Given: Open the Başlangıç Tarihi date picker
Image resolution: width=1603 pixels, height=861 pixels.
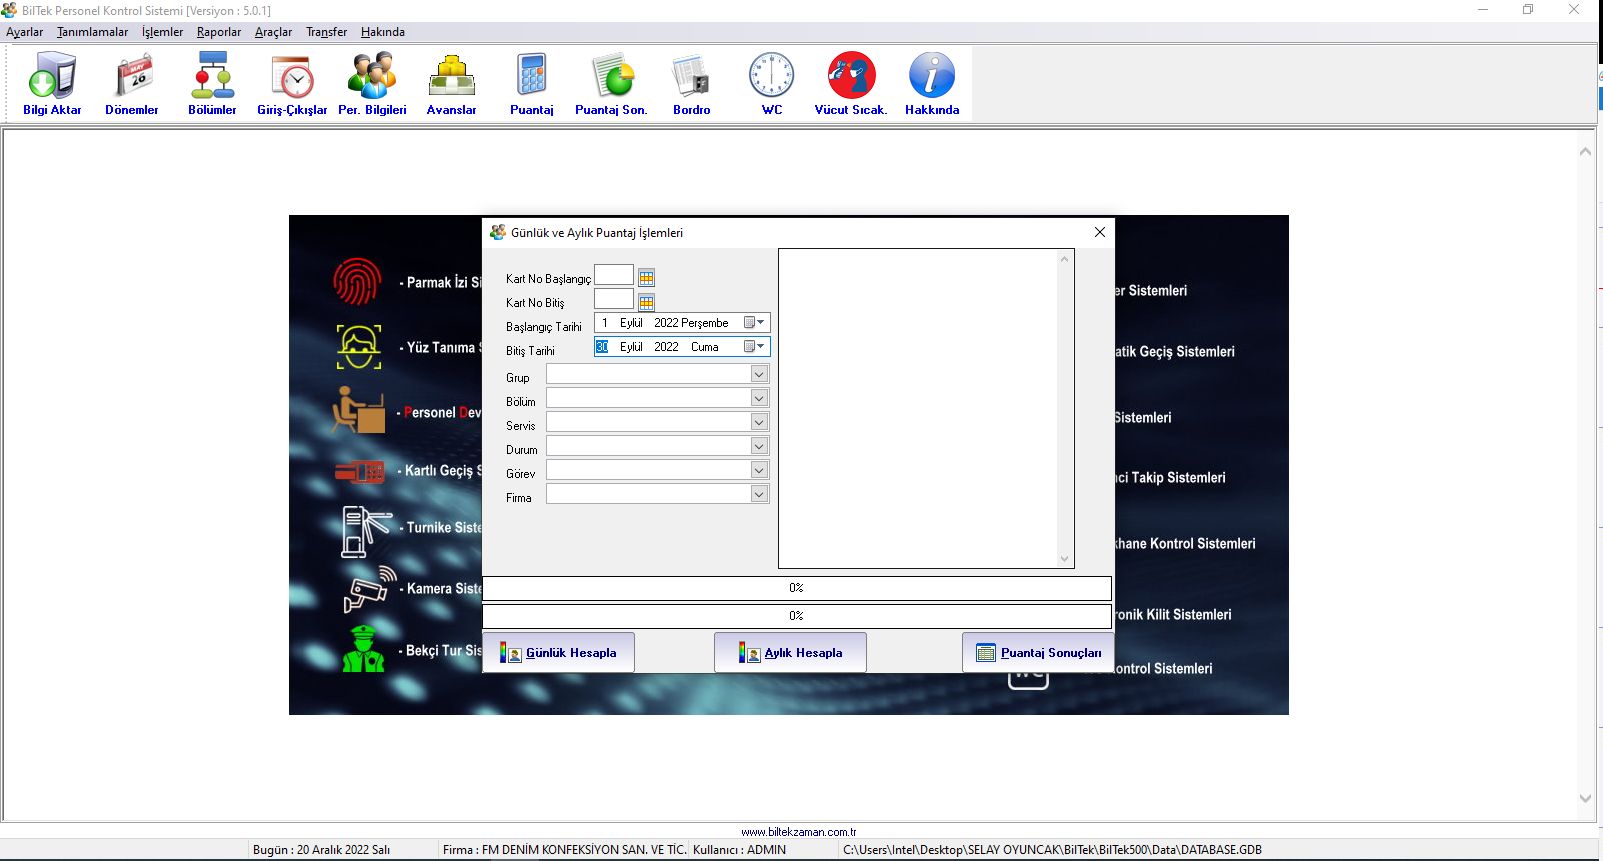Looking at the screenshot, I should [x=755, y=323].
